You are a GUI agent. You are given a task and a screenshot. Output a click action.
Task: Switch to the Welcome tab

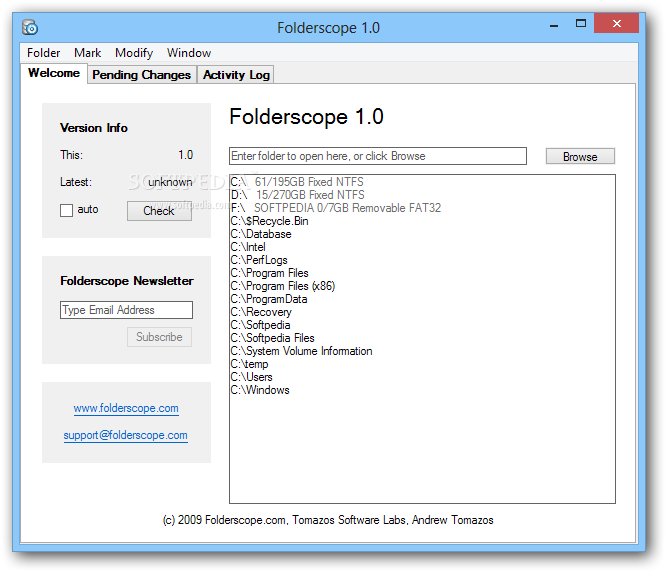tap(54, 73)
